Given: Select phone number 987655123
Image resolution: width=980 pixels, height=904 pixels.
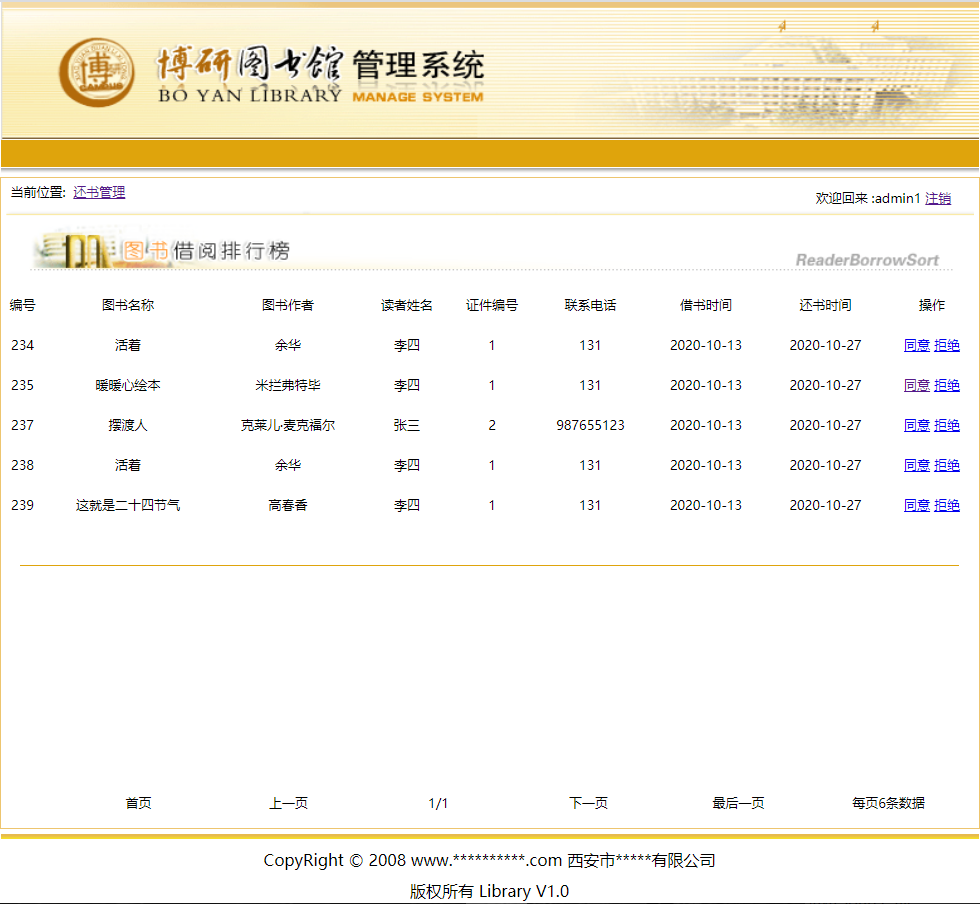Looking at the screenshot, I should 590,425.
